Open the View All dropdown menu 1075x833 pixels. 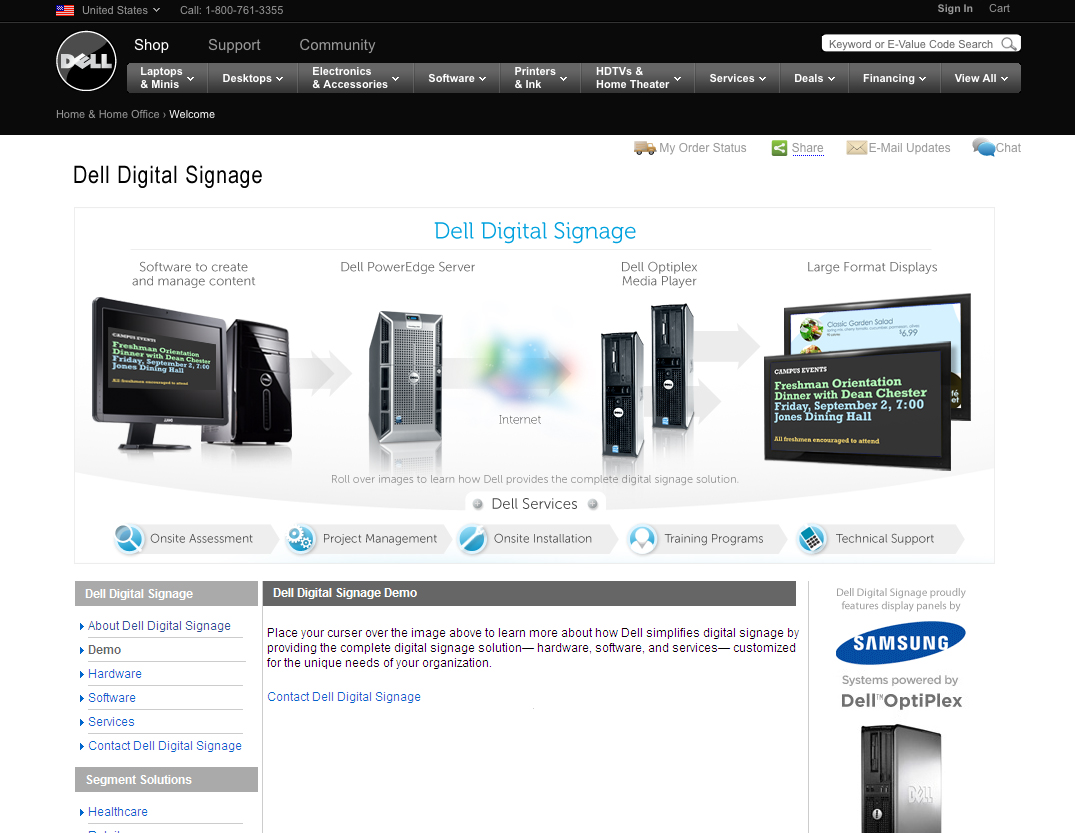pyautogui.click(x=981, y=78)
